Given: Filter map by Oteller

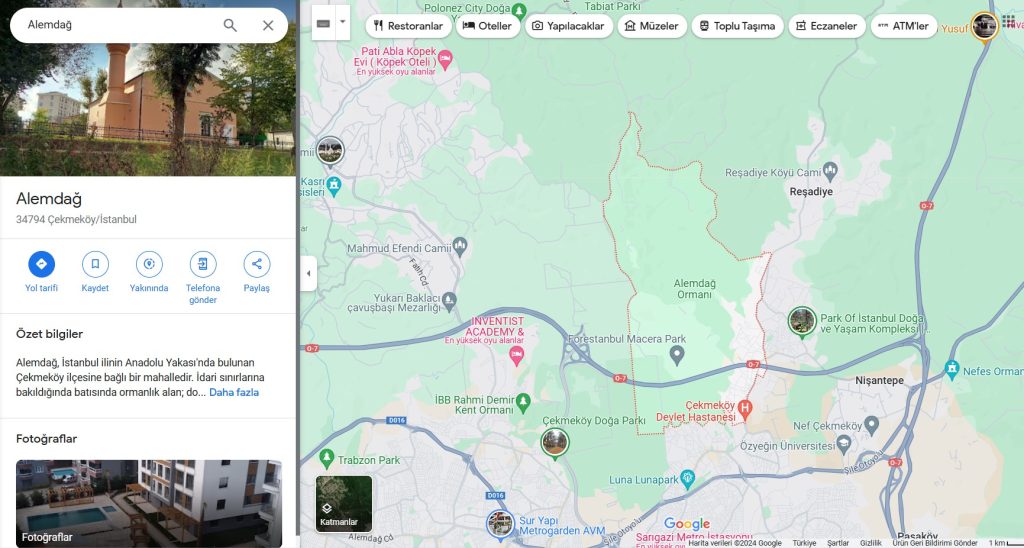Looking at the screenshot, I should click(487, 26).
